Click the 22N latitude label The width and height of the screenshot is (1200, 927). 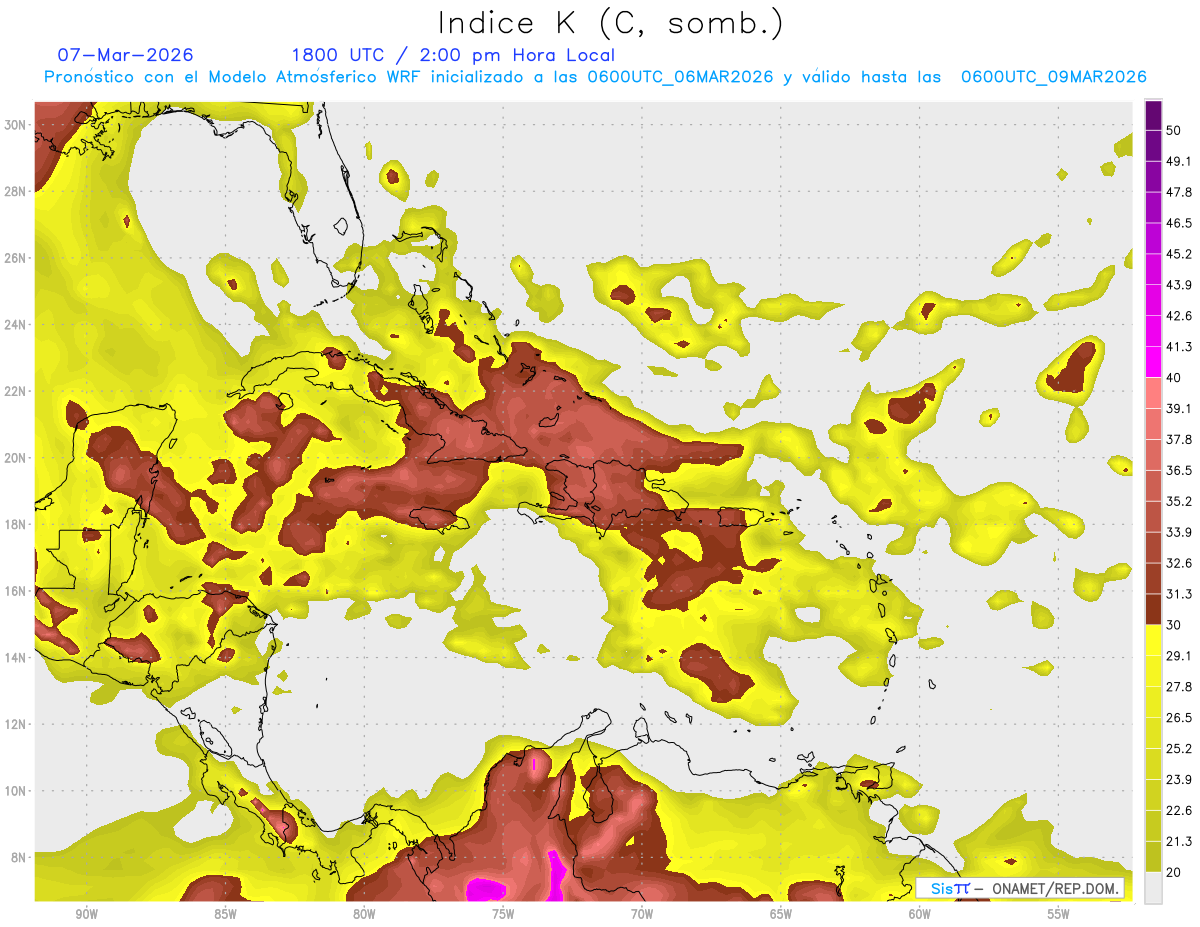point(16,390)
